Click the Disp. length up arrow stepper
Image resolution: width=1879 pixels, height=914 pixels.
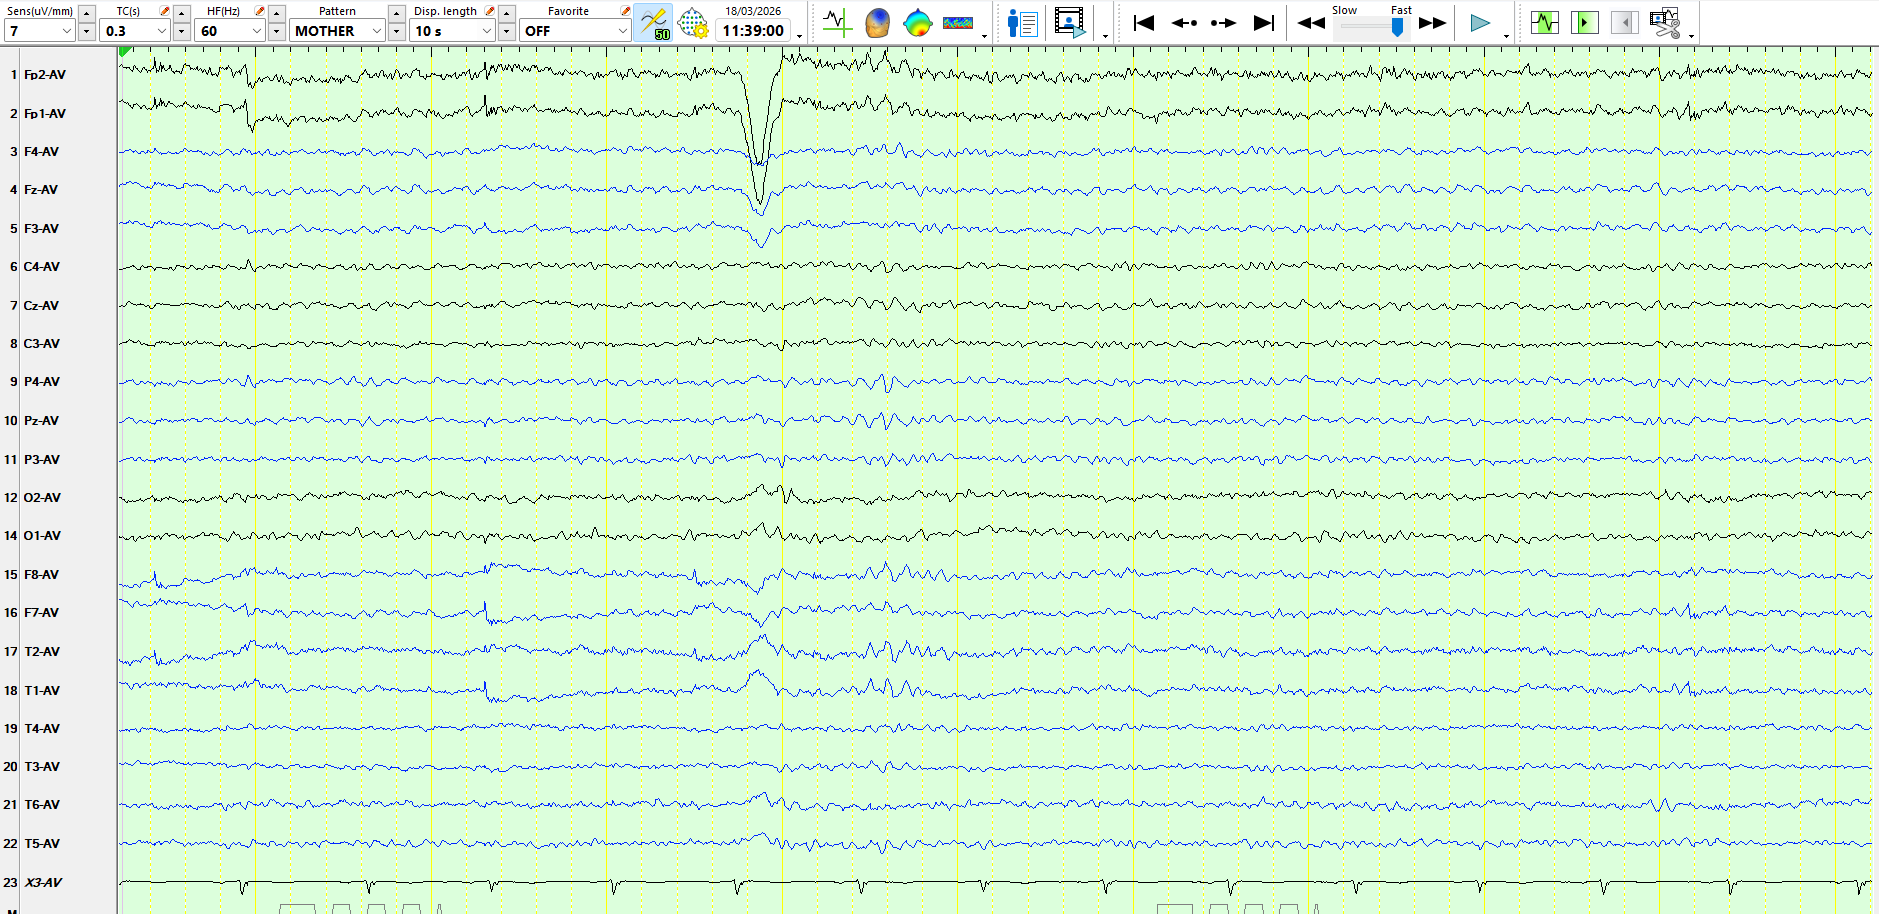507,13
